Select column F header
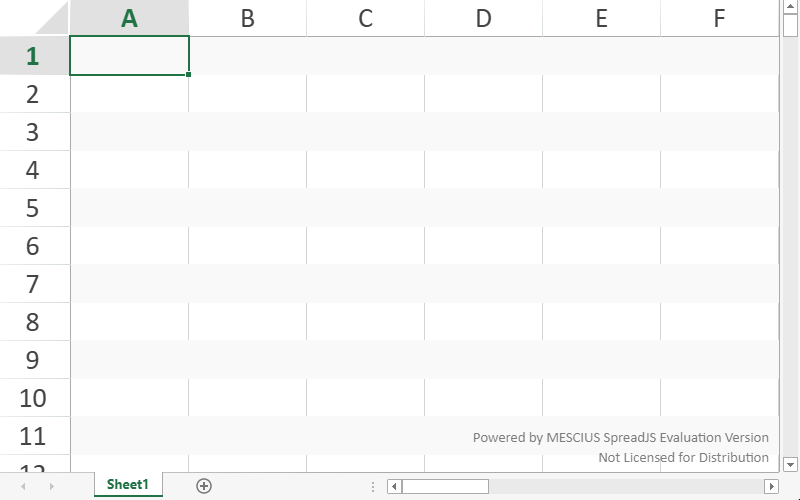This screenshot has height=500, width=800. 719,18
